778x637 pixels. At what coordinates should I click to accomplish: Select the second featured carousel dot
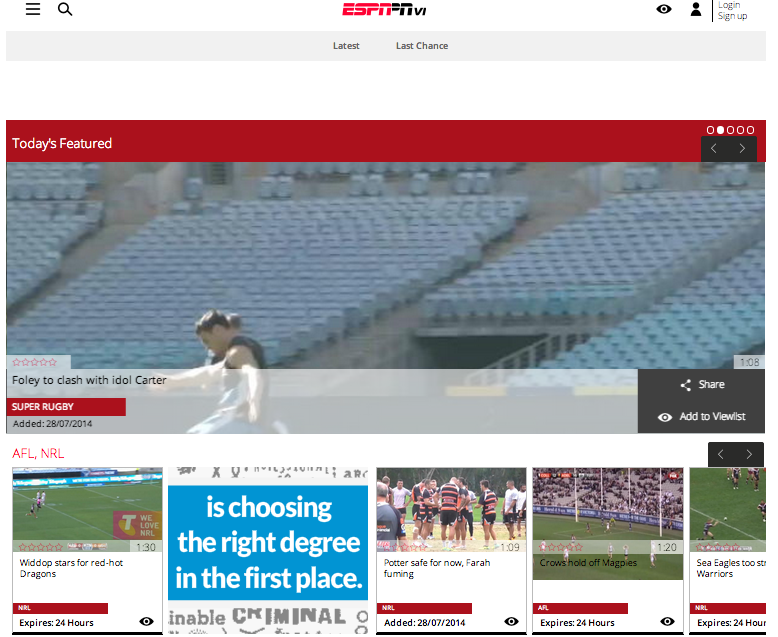pos(720,130)
